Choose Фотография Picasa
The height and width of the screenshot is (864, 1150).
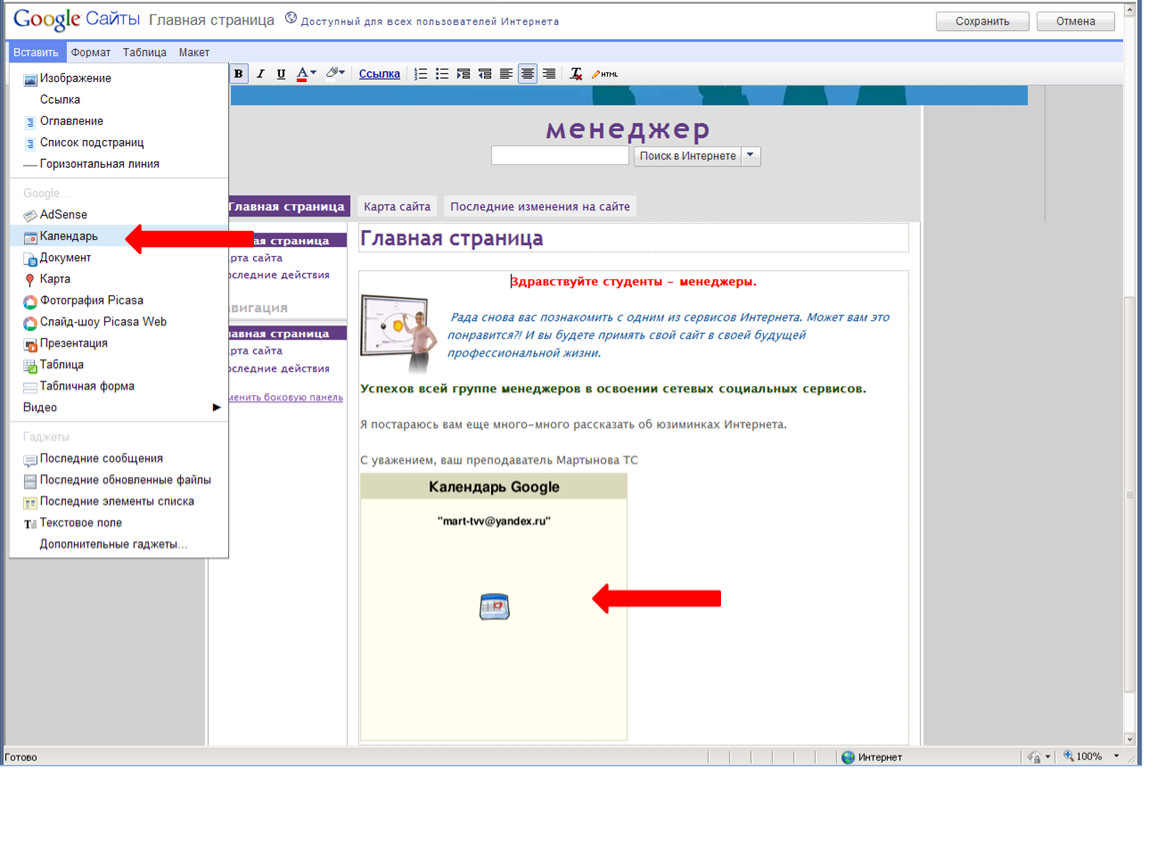pyautogui.click(x=119, y=301)
